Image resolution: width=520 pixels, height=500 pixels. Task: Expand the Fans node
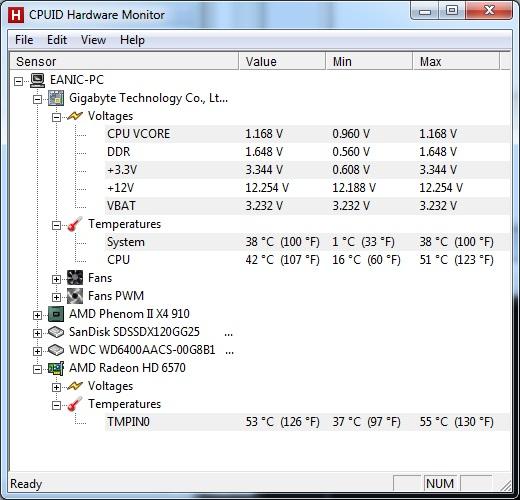(56, 279)
